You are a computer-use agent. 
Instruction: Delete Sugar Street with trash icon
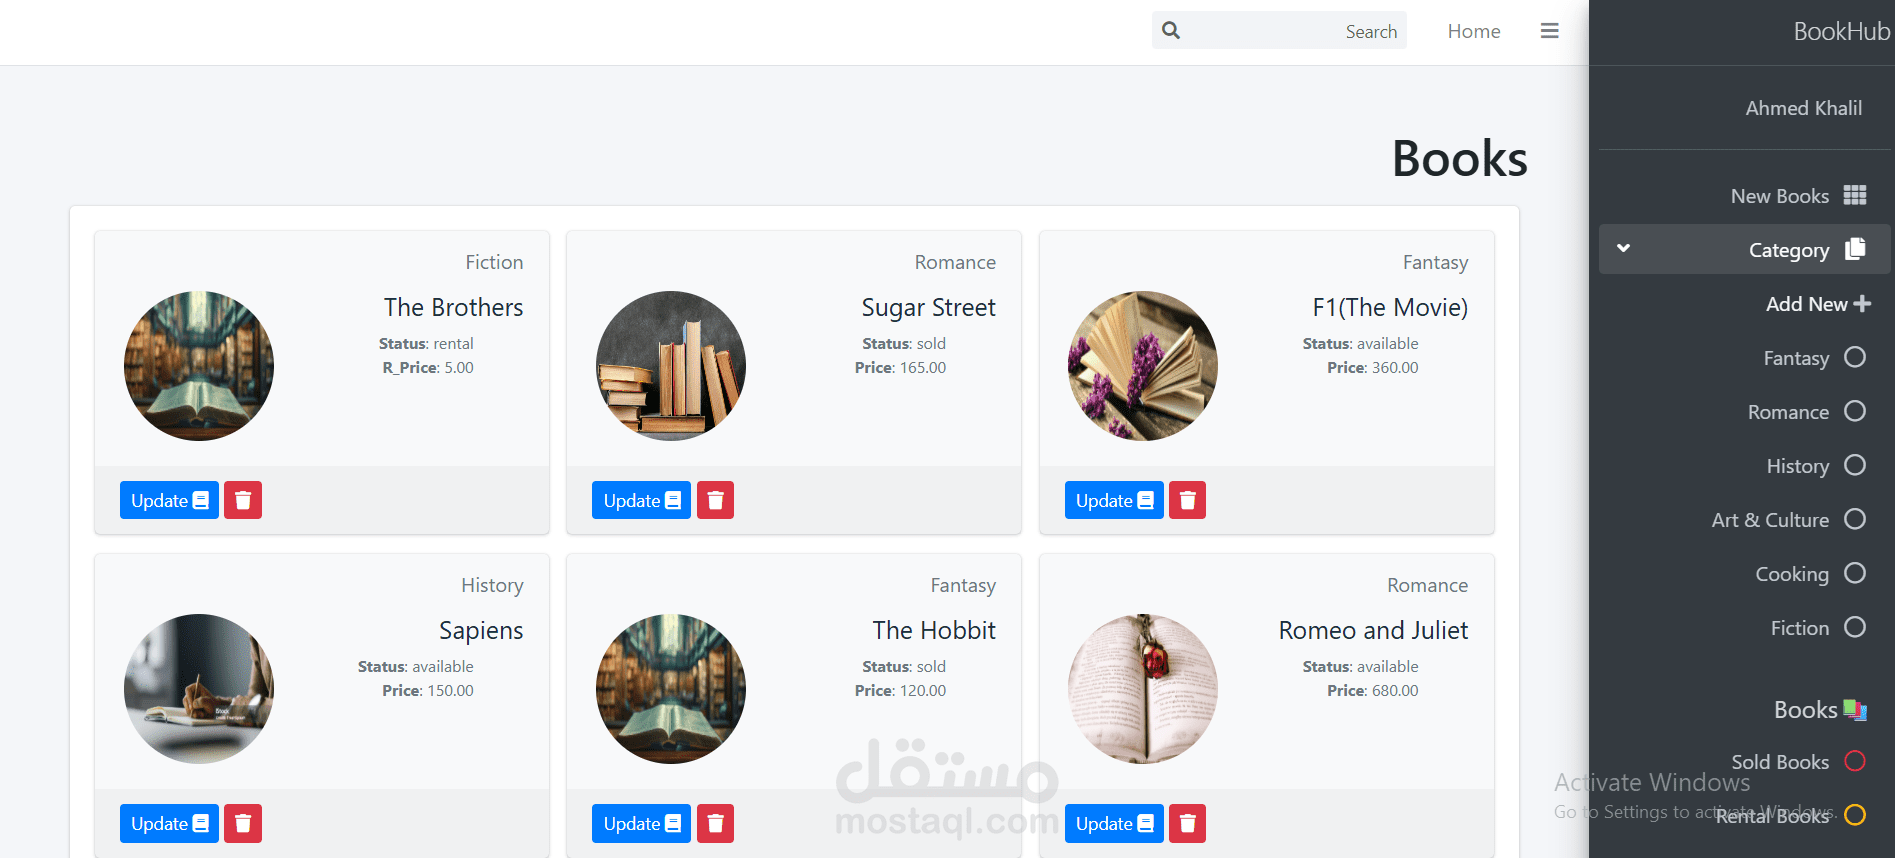pos(715,500)
